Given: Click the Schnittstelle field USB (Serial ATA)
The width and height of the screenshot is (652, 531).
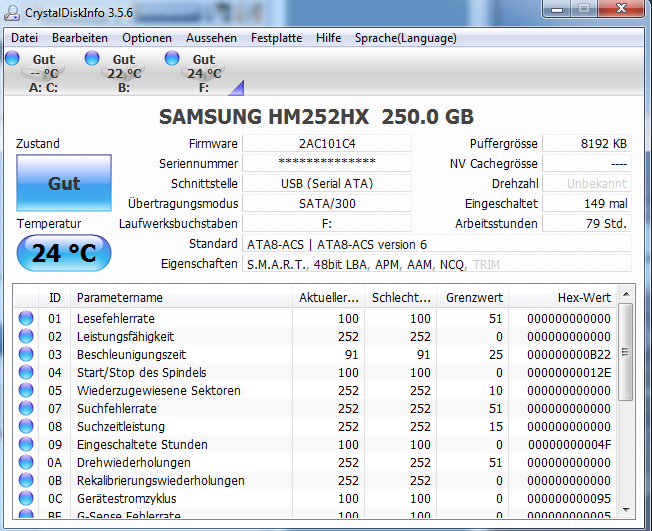Looking at the screenshot, I should [327, 183].
